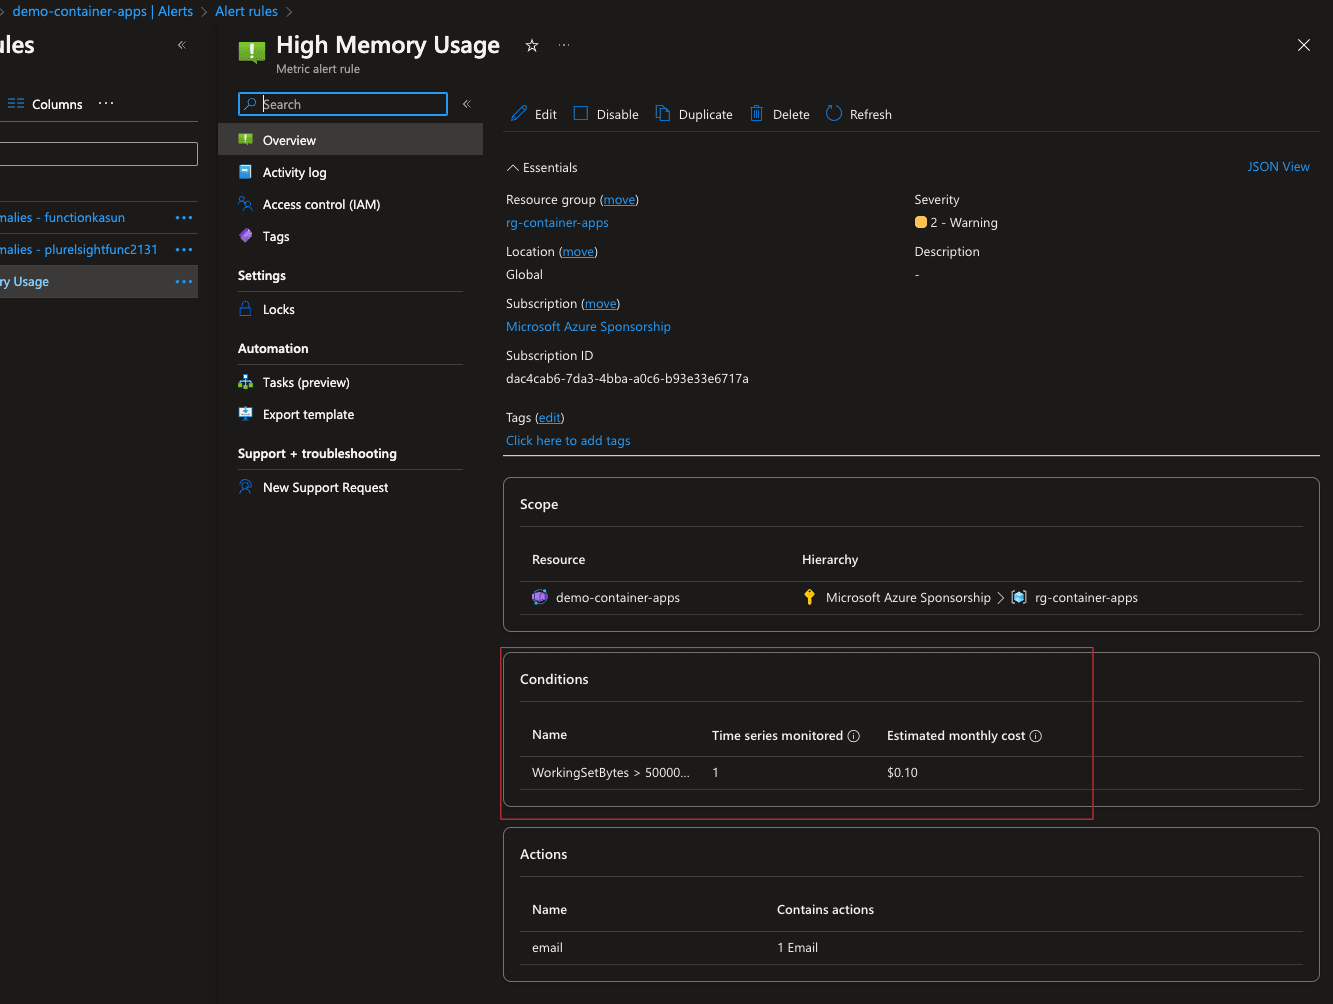Click the Edit pencil icon in the toolbar
The image size is (1333, 1004).
click(x=518, y=113)
